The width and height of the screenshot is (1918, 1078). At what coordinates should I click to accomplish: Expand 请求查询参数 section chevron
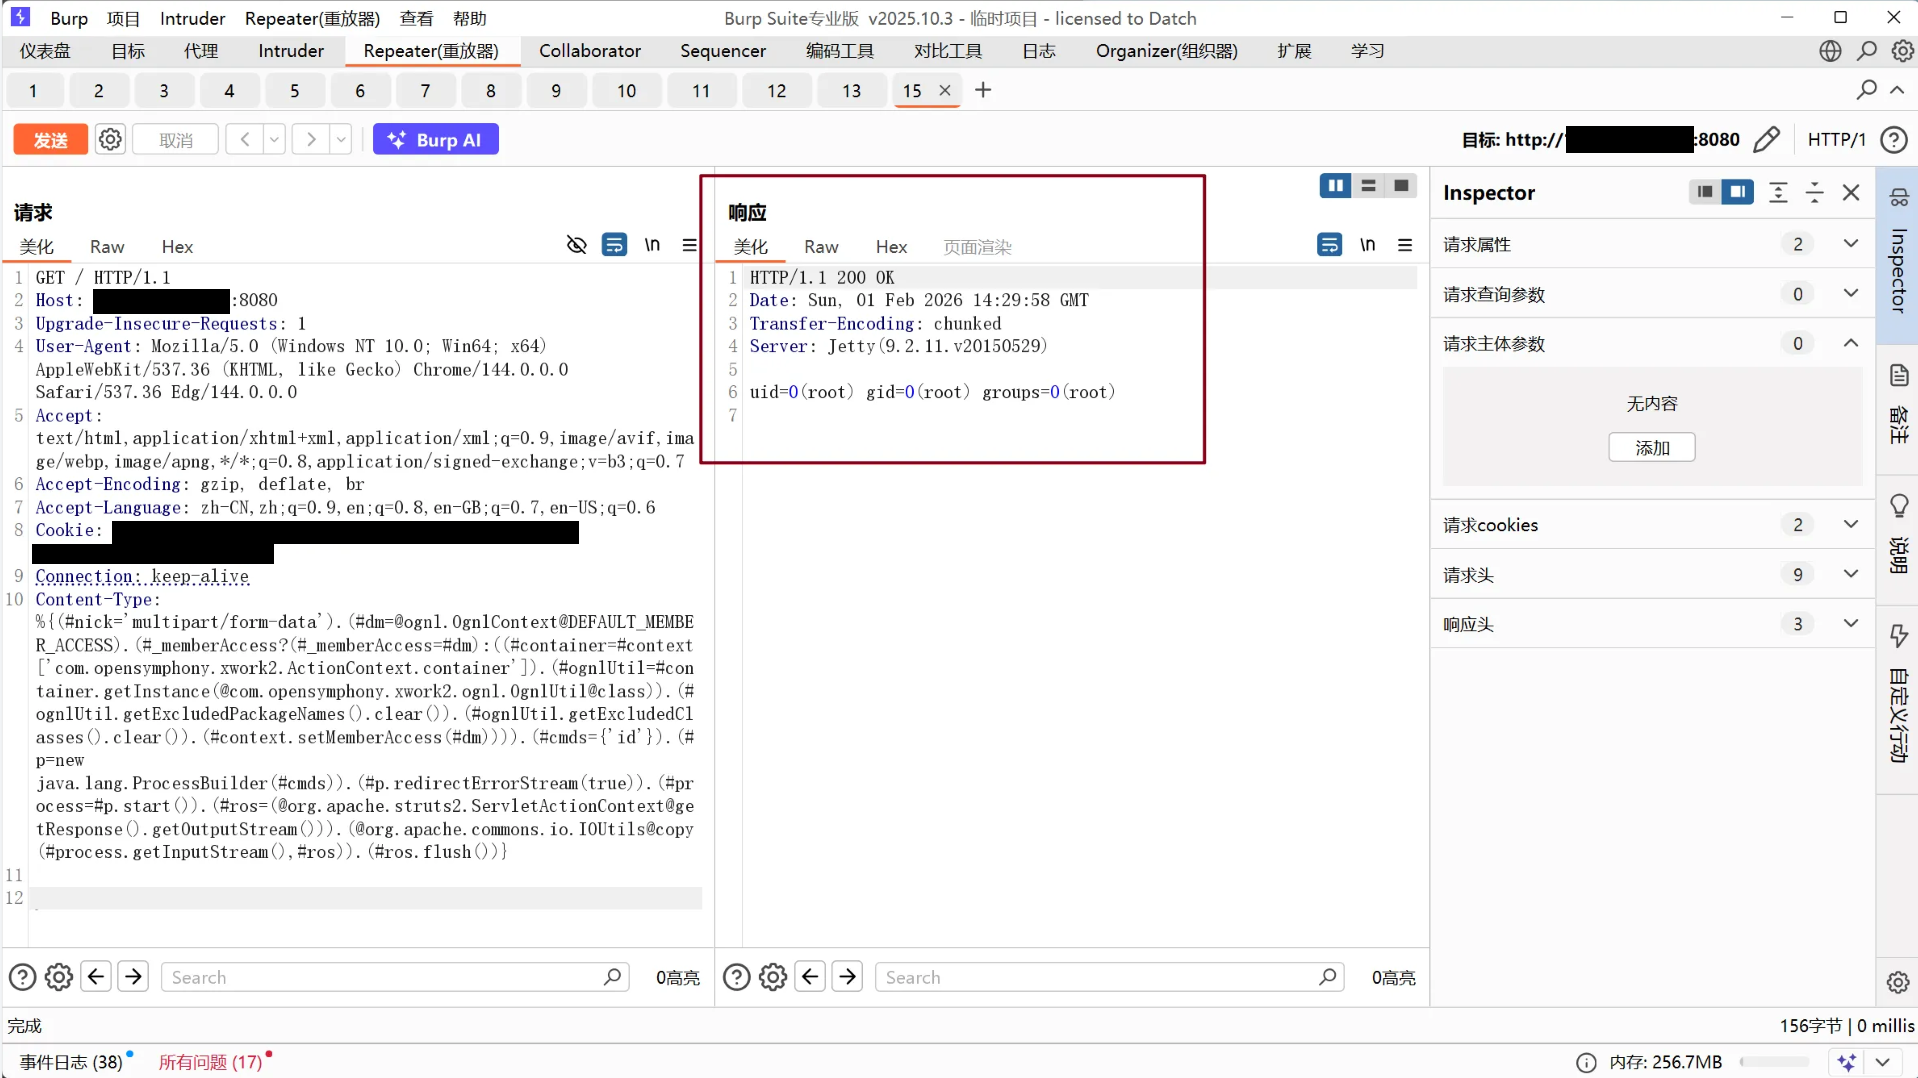point(1851,294)
